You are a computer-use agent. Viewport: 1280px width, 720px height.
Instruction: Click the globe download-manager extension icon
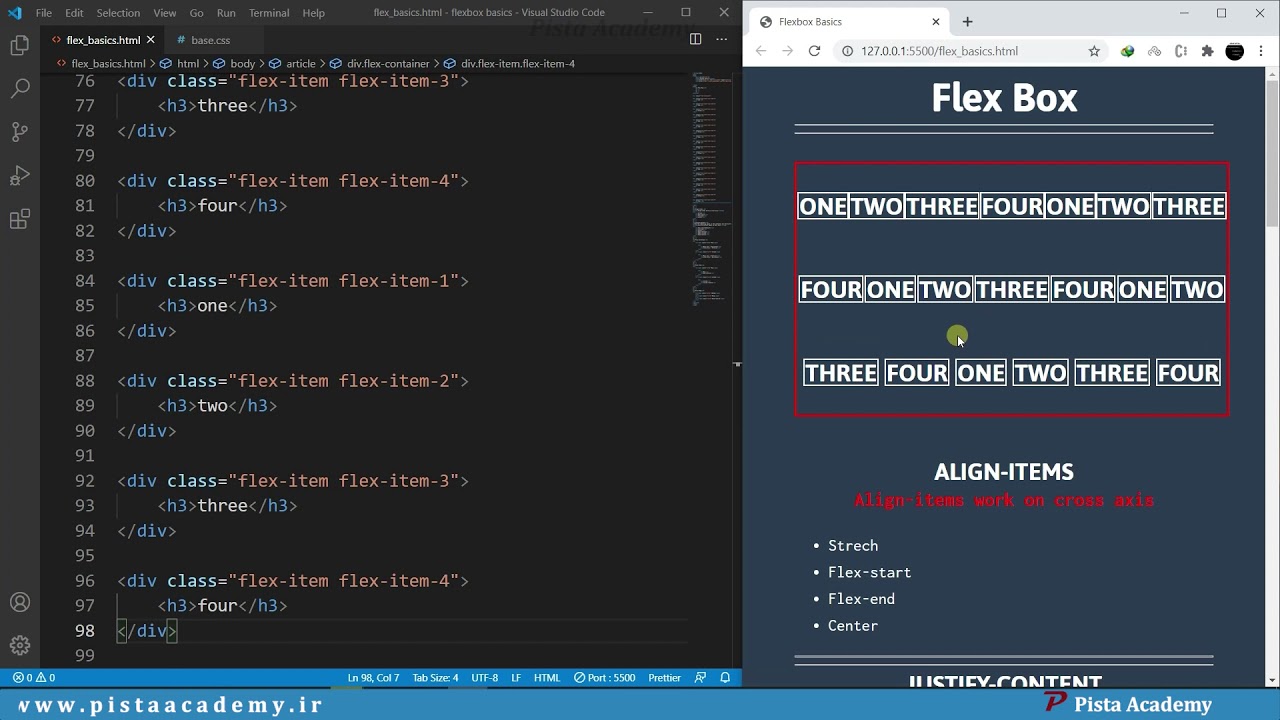click(x=1128, y=51)
